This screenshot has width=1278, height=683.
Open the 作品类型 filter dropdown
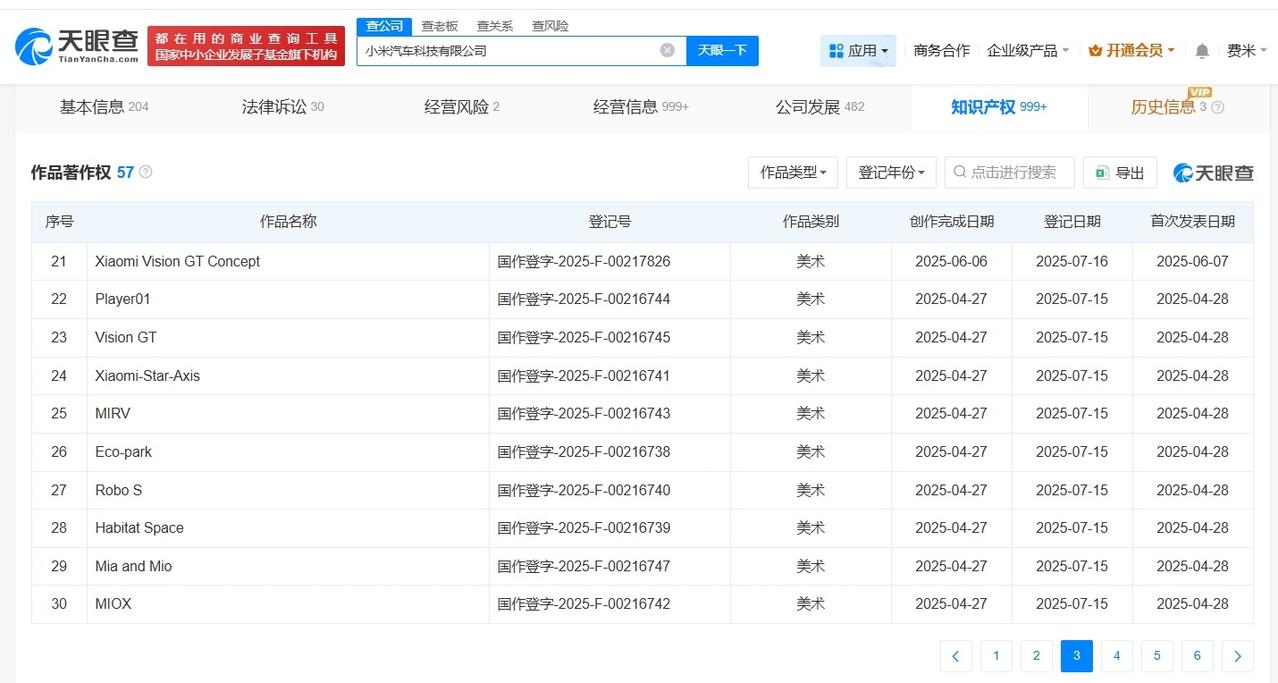(792, 172)
